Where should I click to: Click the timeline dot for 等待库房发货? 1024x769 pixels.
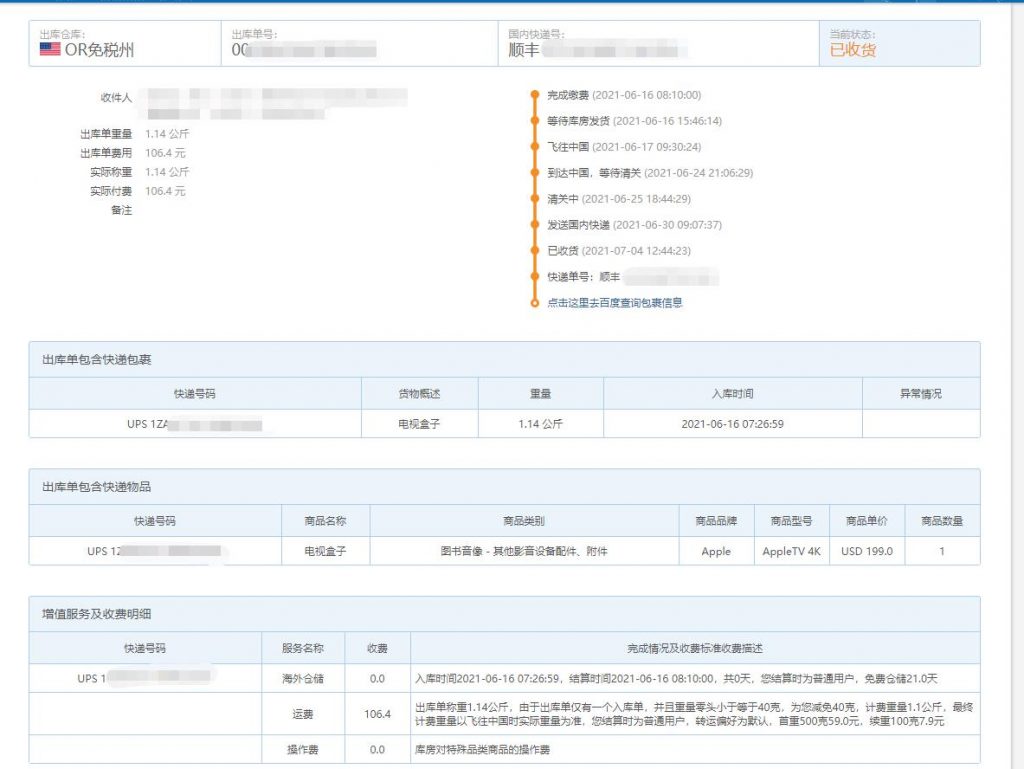[535, 121]
